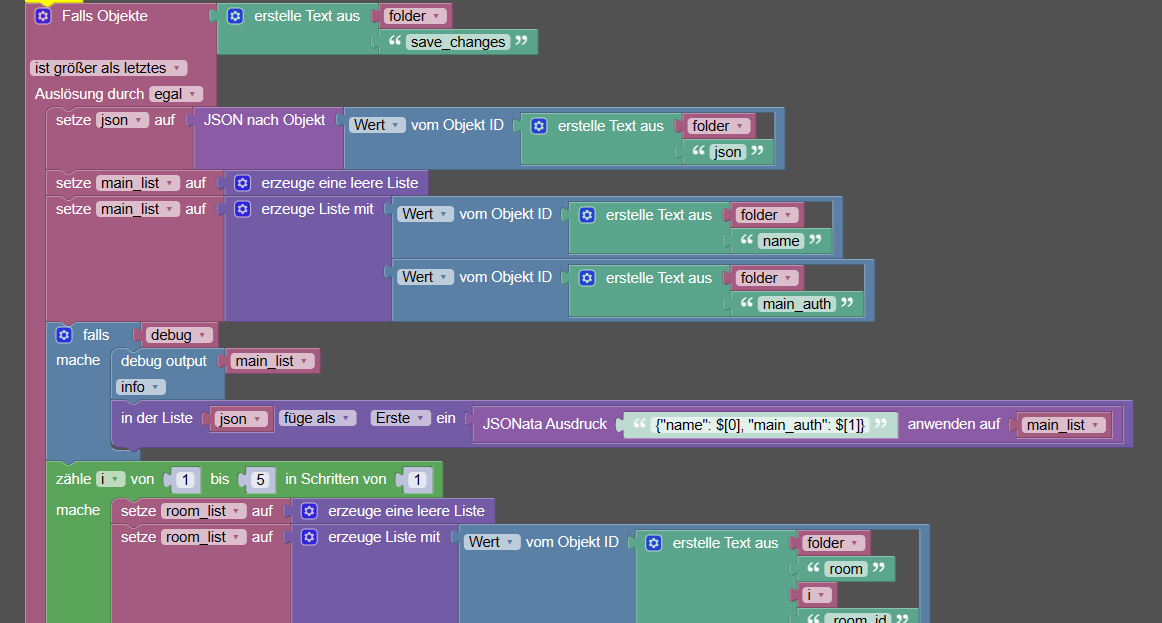The height and width of the screenshot is (623, 1162).
Task: Open main_list dropdown beside 'erzeuge eine leere Liste'
Action: [138, 183]
